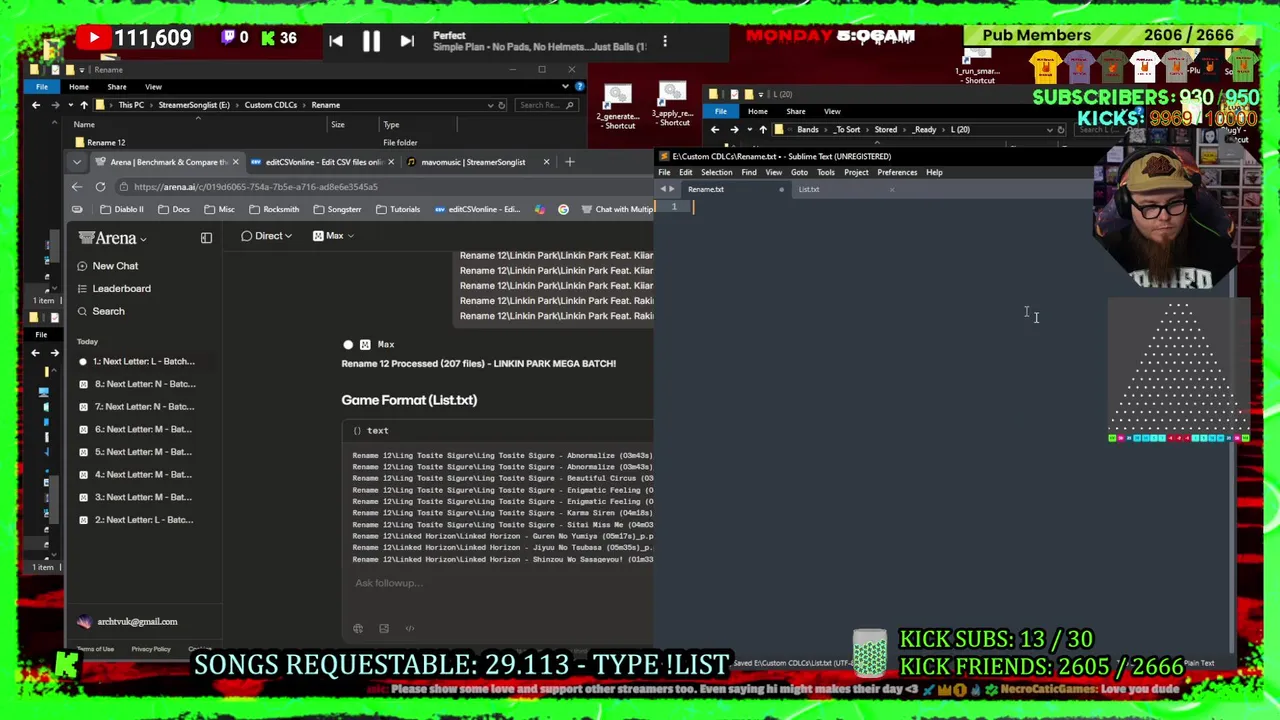This screenshot has width=1280, height=720.
Task: Open the editCSVonline bookmark
Action: (x=478, y=209)
